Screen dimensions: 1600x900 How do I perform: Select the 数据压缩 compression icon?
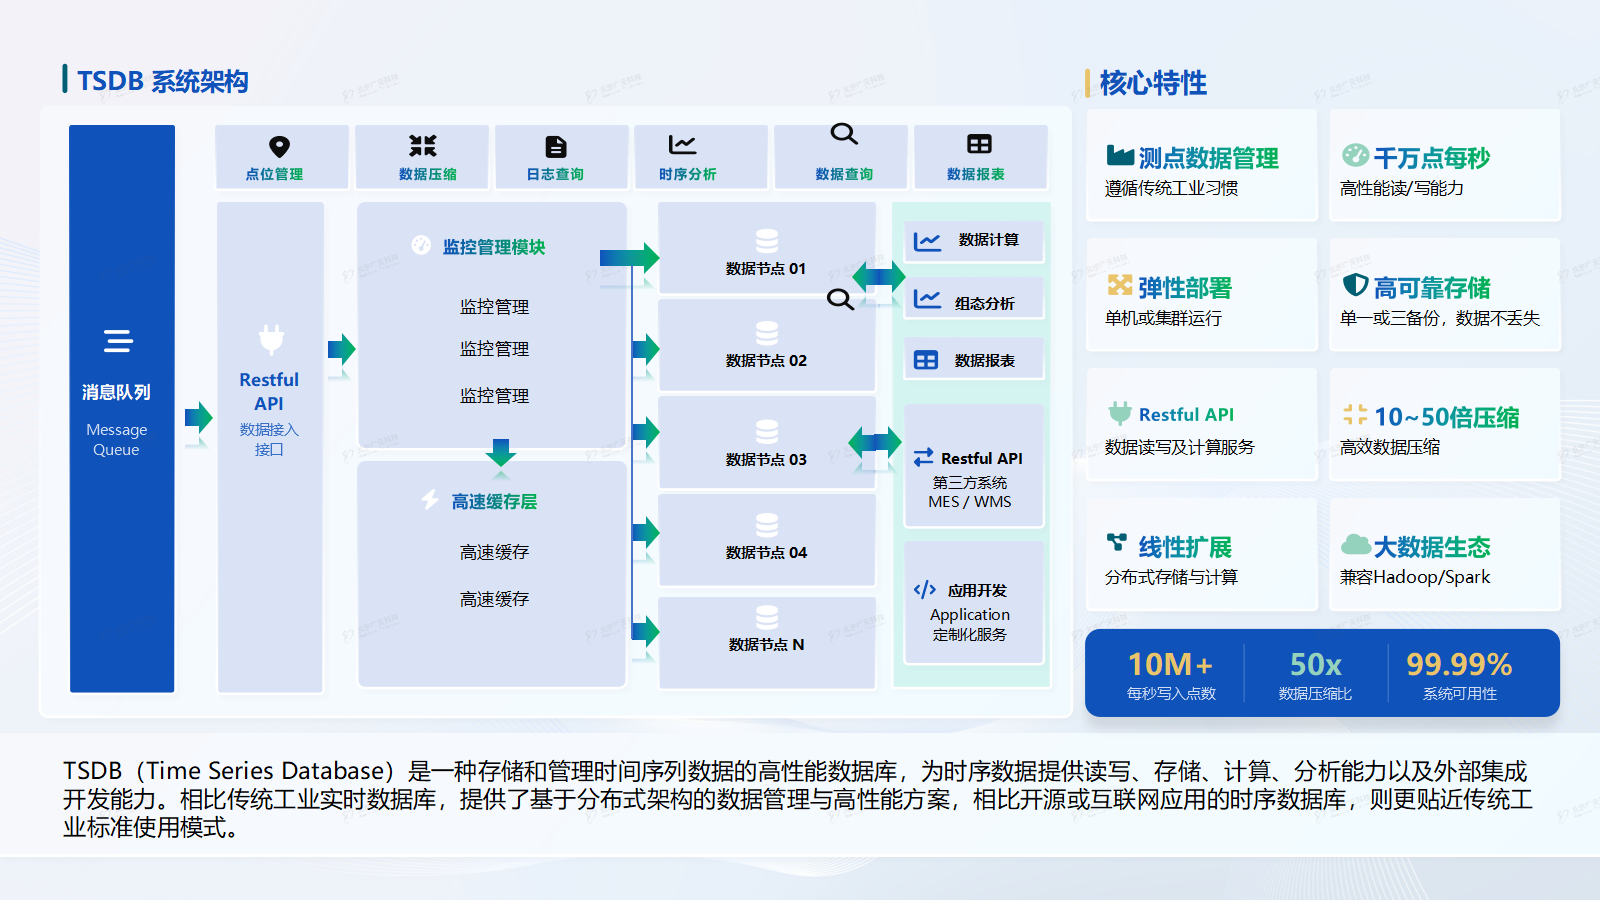click(421, 143)
